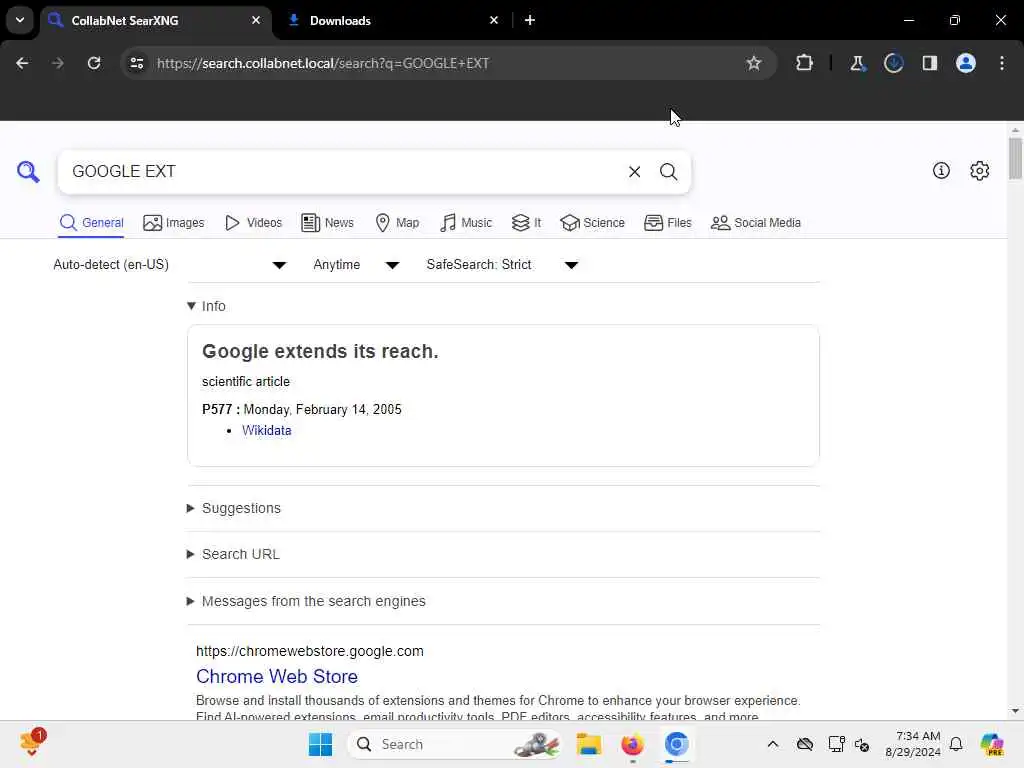Click the Chrome taskbar icon
This screenshot has width=1024, height=768.
(x=677, y=744)
